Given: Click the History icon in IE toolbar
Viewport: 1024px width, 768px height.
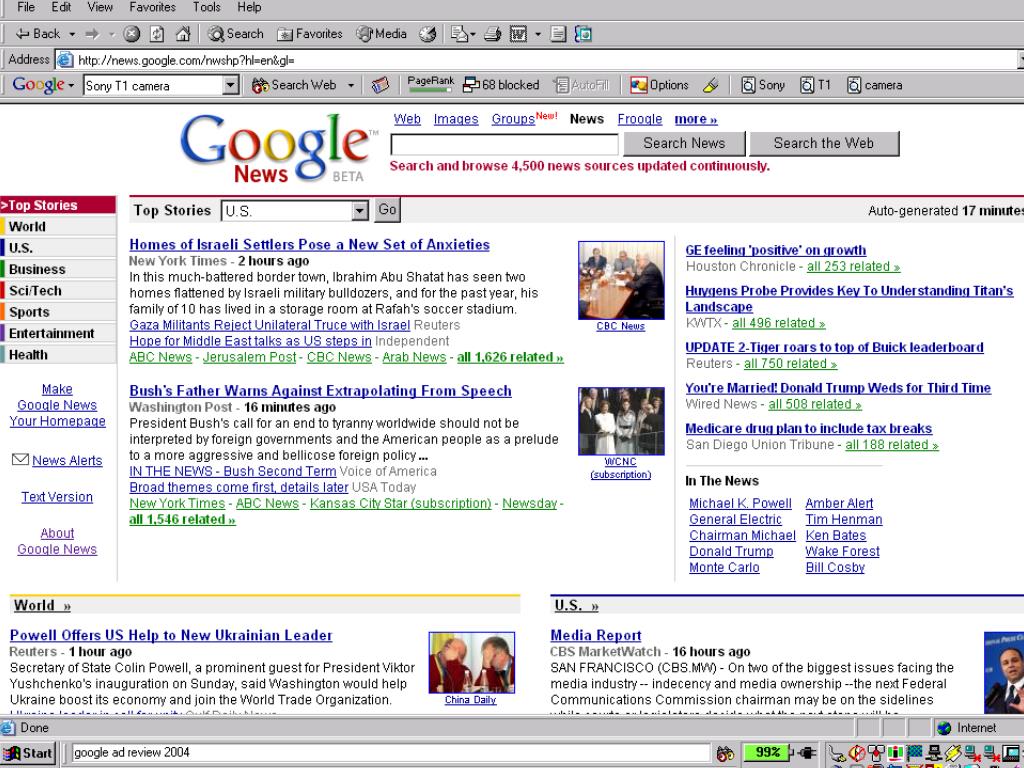Looking at the screenshot, I should point(428,34).
